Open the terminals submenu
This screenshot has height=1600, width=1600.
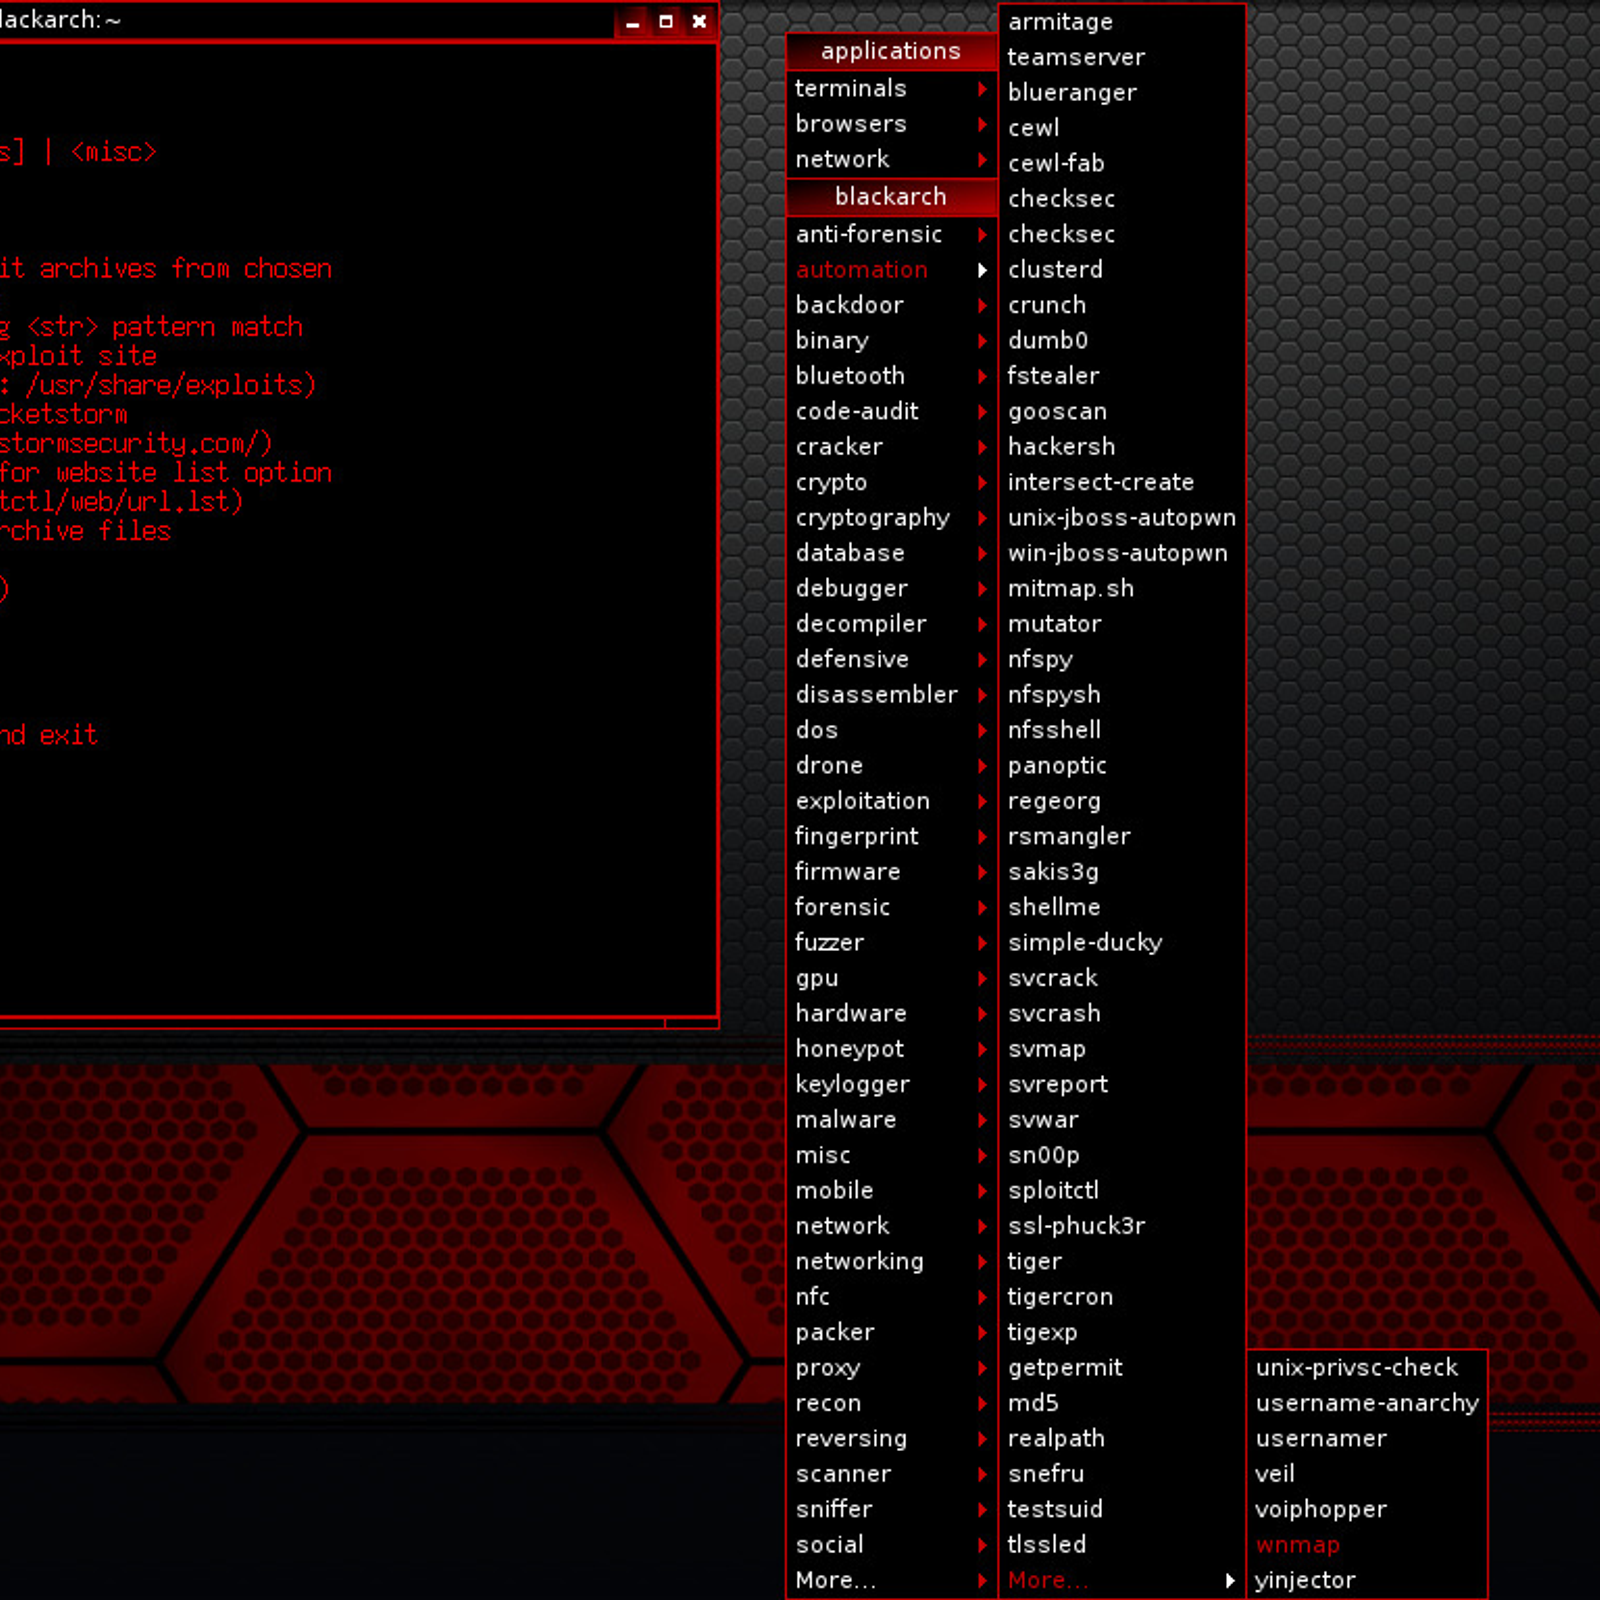click(892, 89)
